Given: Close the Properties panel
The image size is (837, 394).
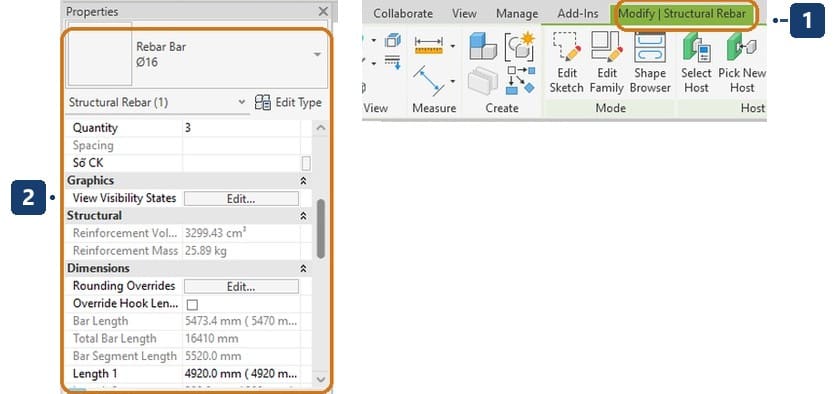Looking at the screenshot, I should pyautogui.click(x=323, y=11).
